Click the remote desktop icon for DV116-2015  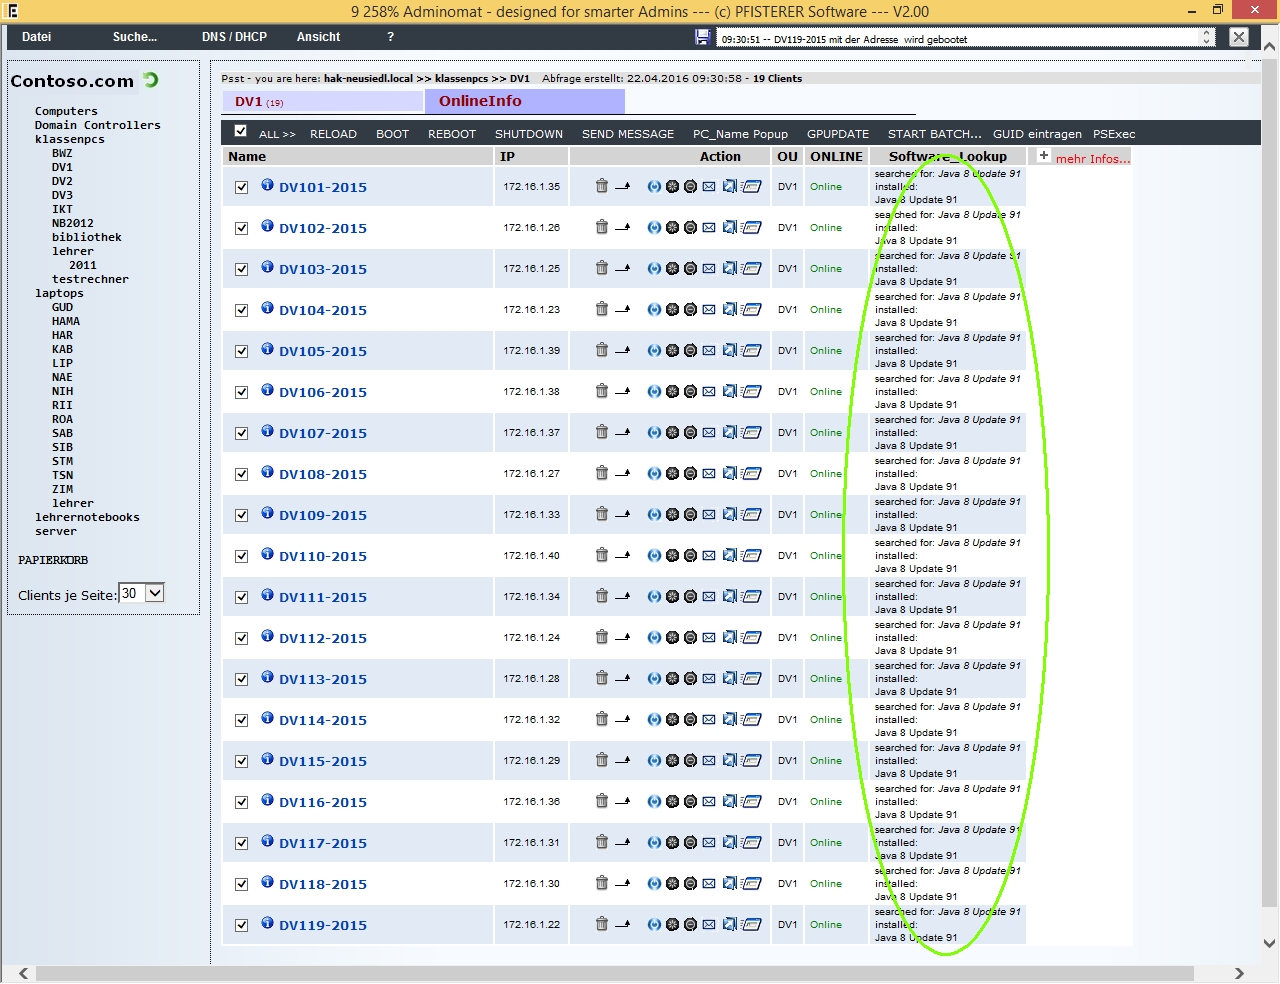tap(730, 802)
